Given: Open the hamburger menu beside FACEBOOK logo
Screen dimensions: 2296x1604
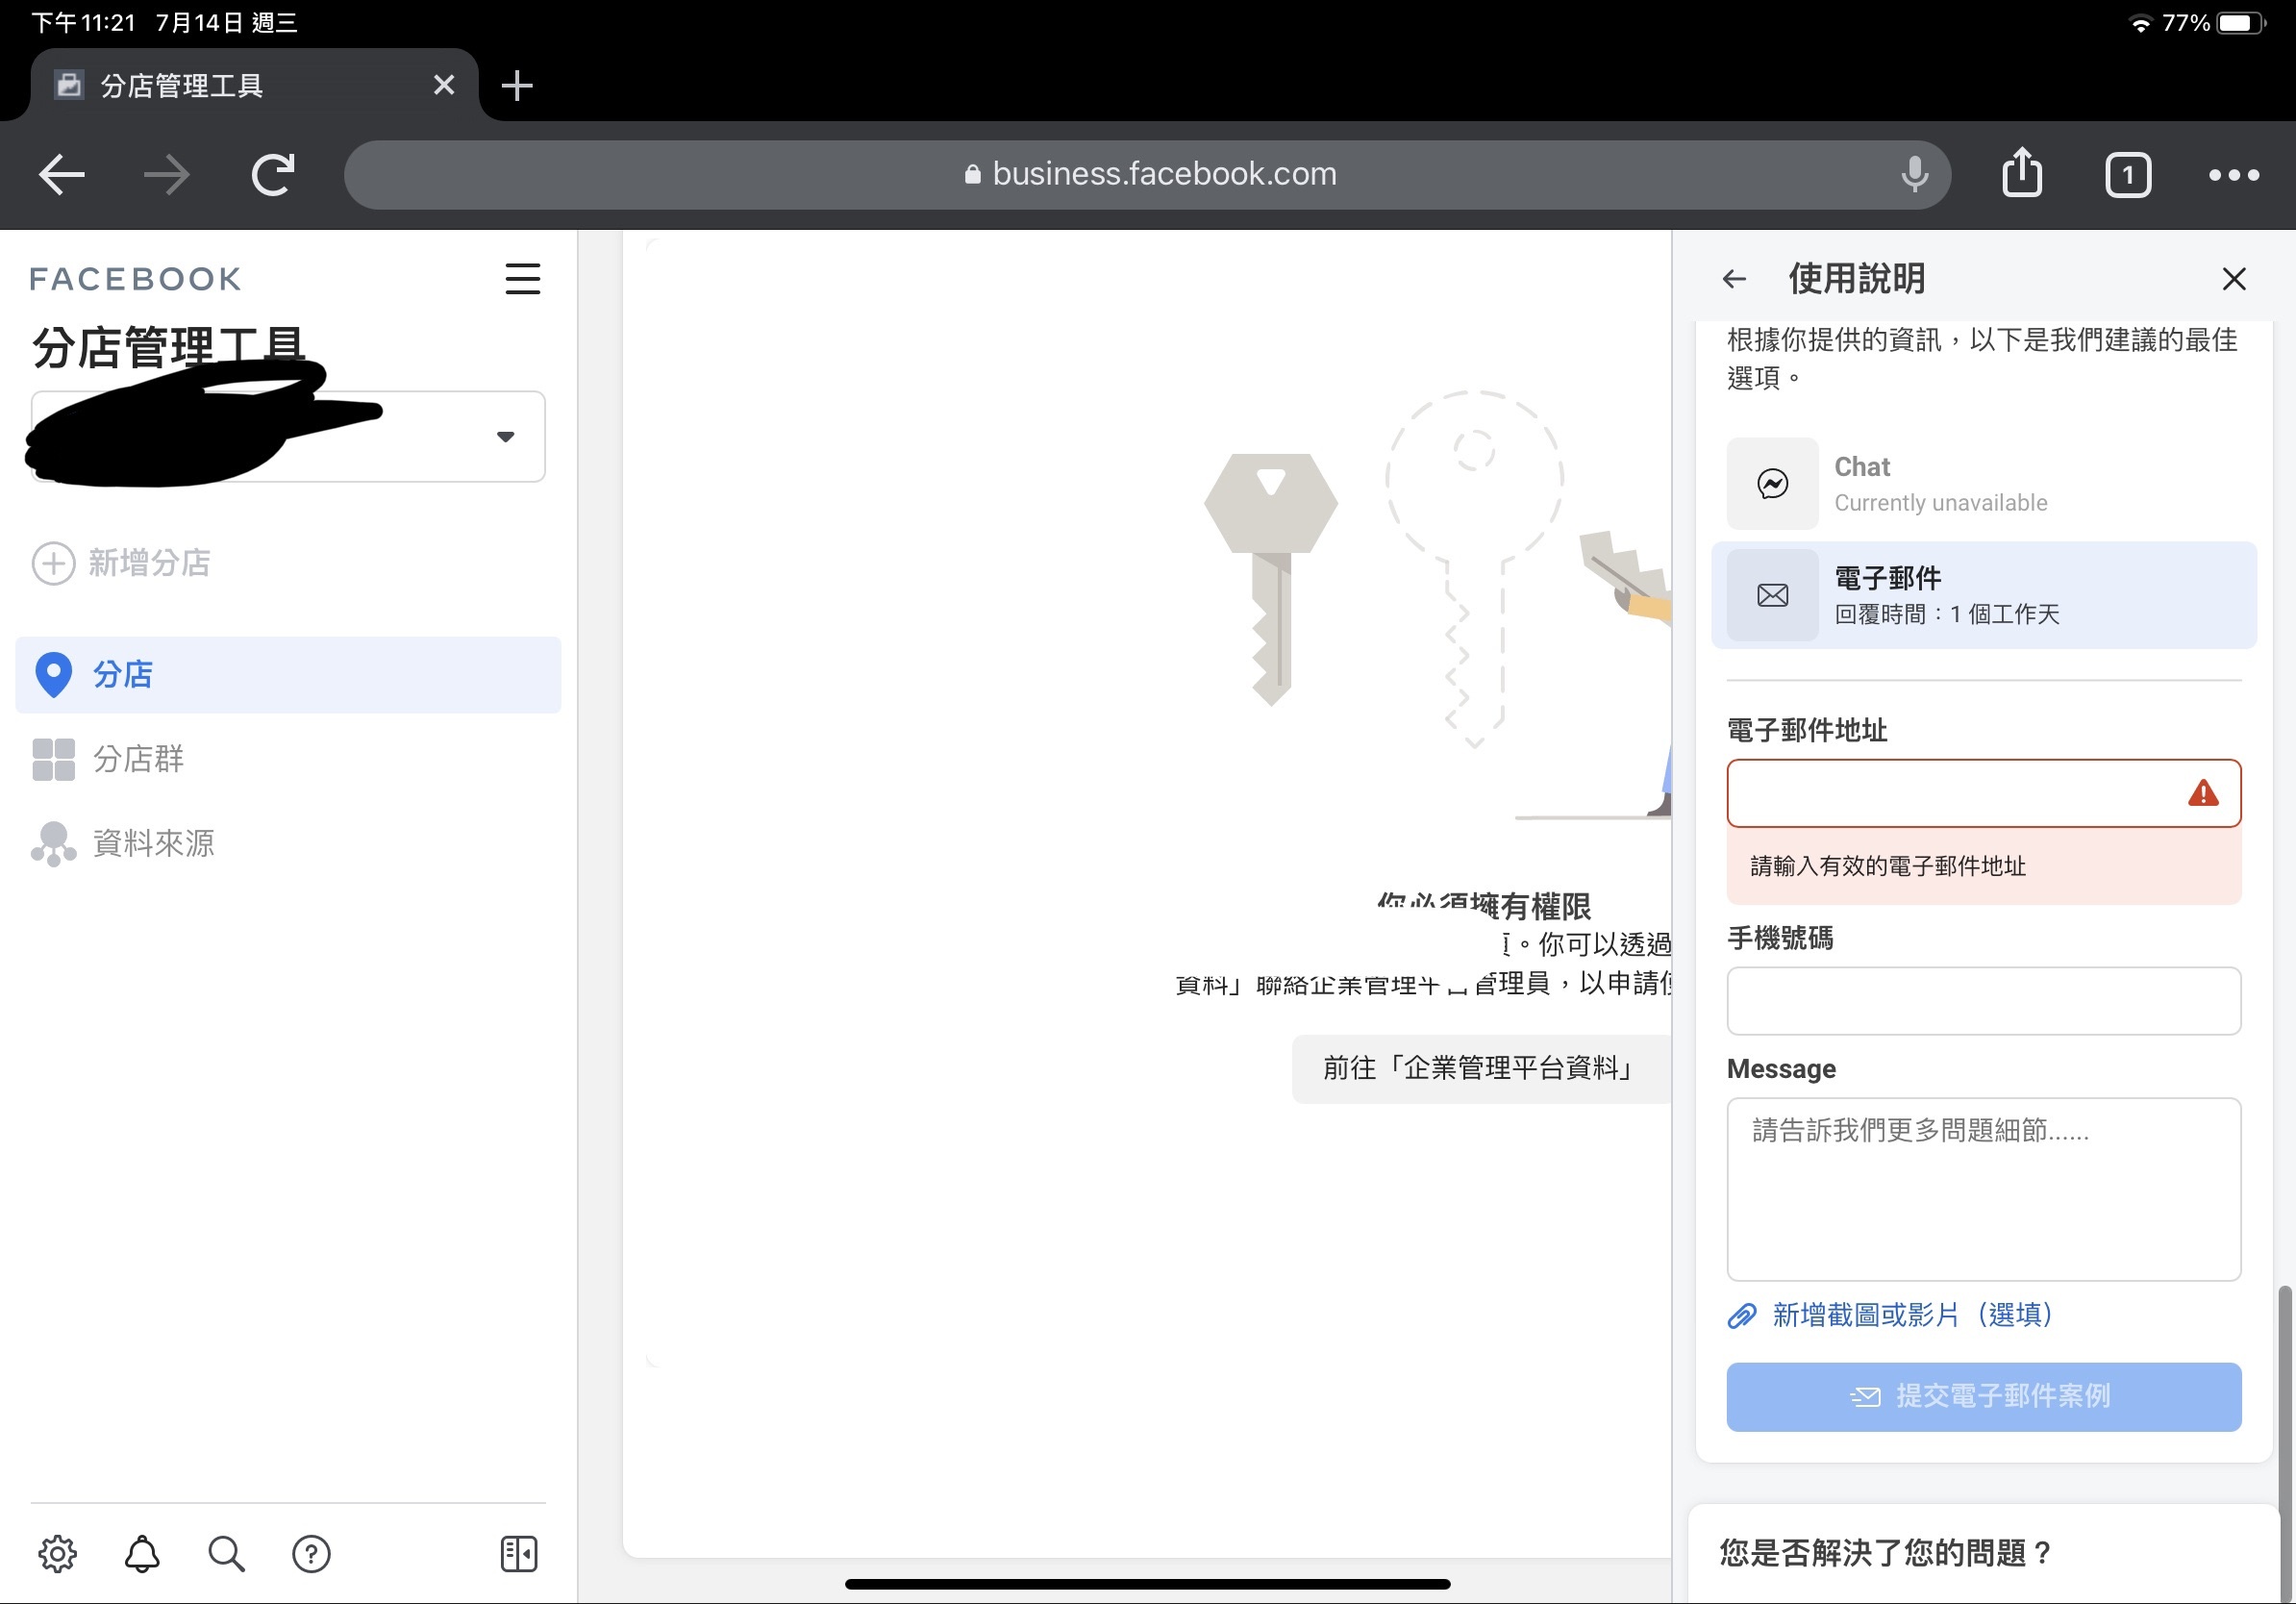Looking at the screenshot, I should tap(522, 279).
